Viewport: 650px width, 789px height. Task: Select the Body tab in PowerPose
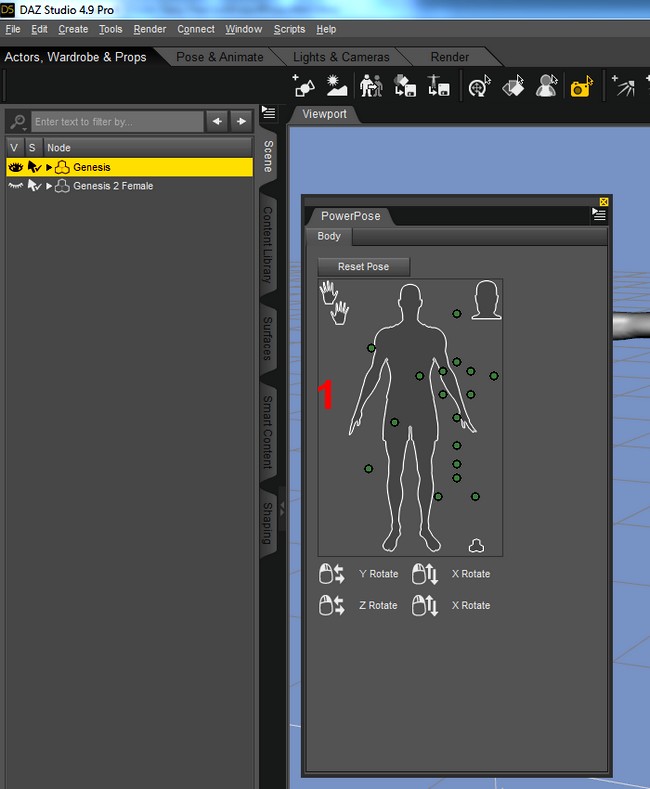tap(329, 236)
